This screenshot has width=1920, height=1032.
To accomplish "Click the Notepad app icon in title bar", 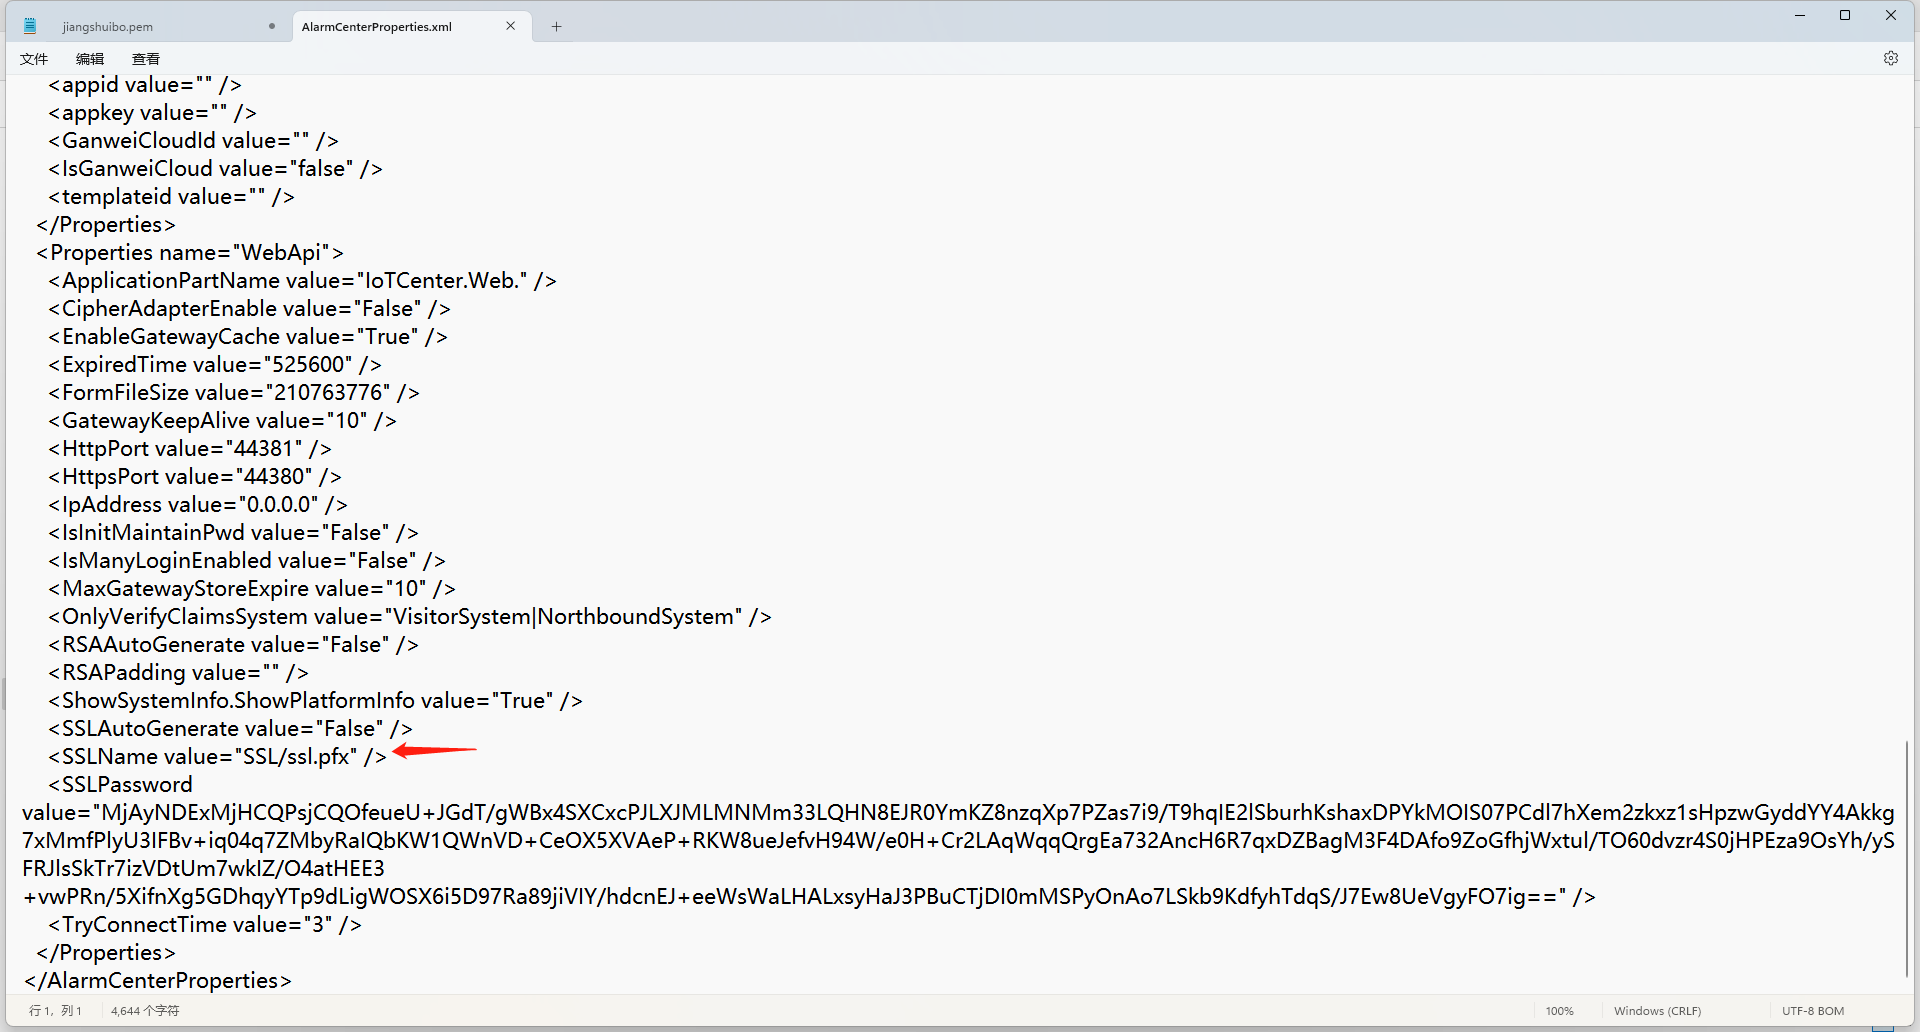I will click(30, 26).
